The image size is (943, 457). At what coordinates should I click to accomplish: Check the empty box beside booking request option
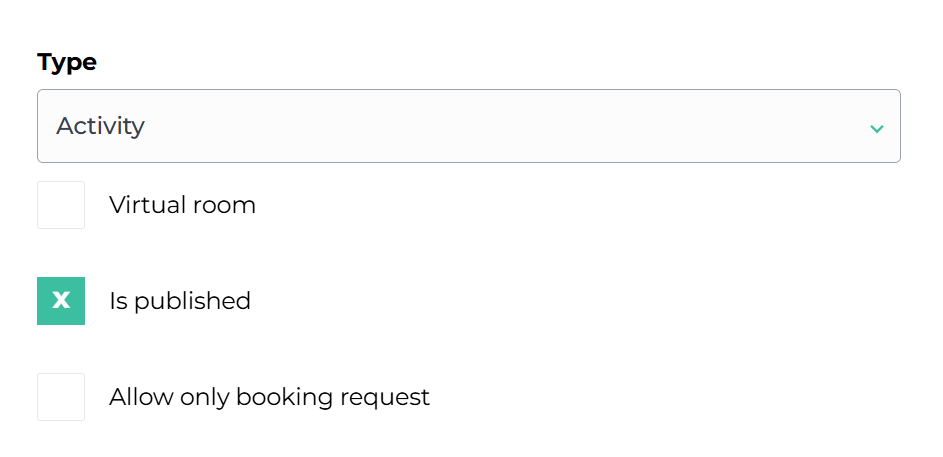(61, 397)
